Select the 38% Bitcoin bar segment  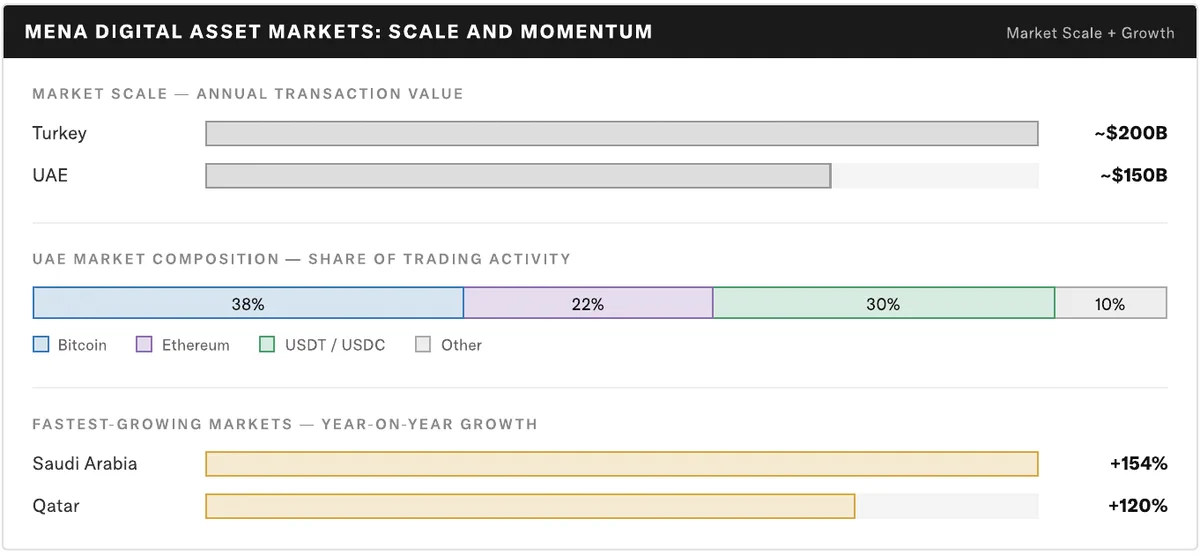tap(248, 303)
